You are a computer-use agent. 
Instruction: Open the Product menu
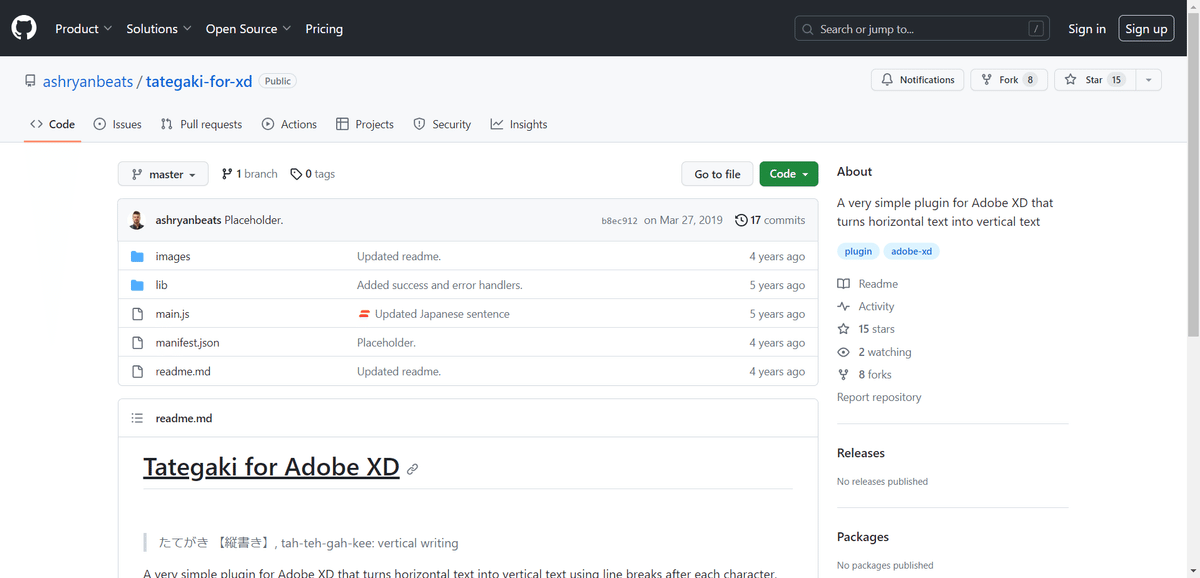pyautogui.click(x=83, y=29)
